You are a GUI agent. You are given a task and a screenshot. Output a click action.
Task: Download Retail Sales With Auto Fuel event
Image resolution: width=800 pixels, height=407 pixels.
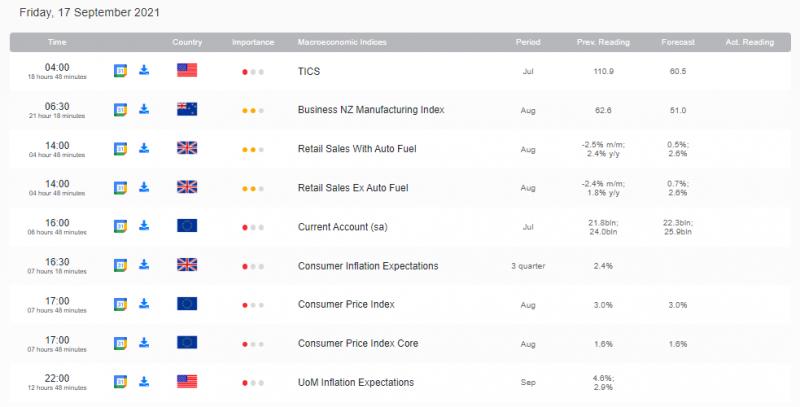pyautogui.click(x=144, y=148)
